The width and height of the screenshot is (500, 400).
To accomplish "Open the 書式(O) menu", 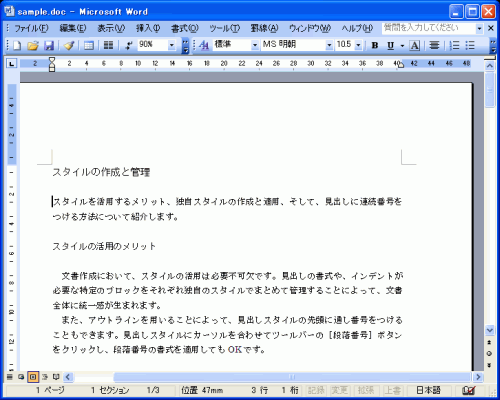I will click(x=184, y=28).
